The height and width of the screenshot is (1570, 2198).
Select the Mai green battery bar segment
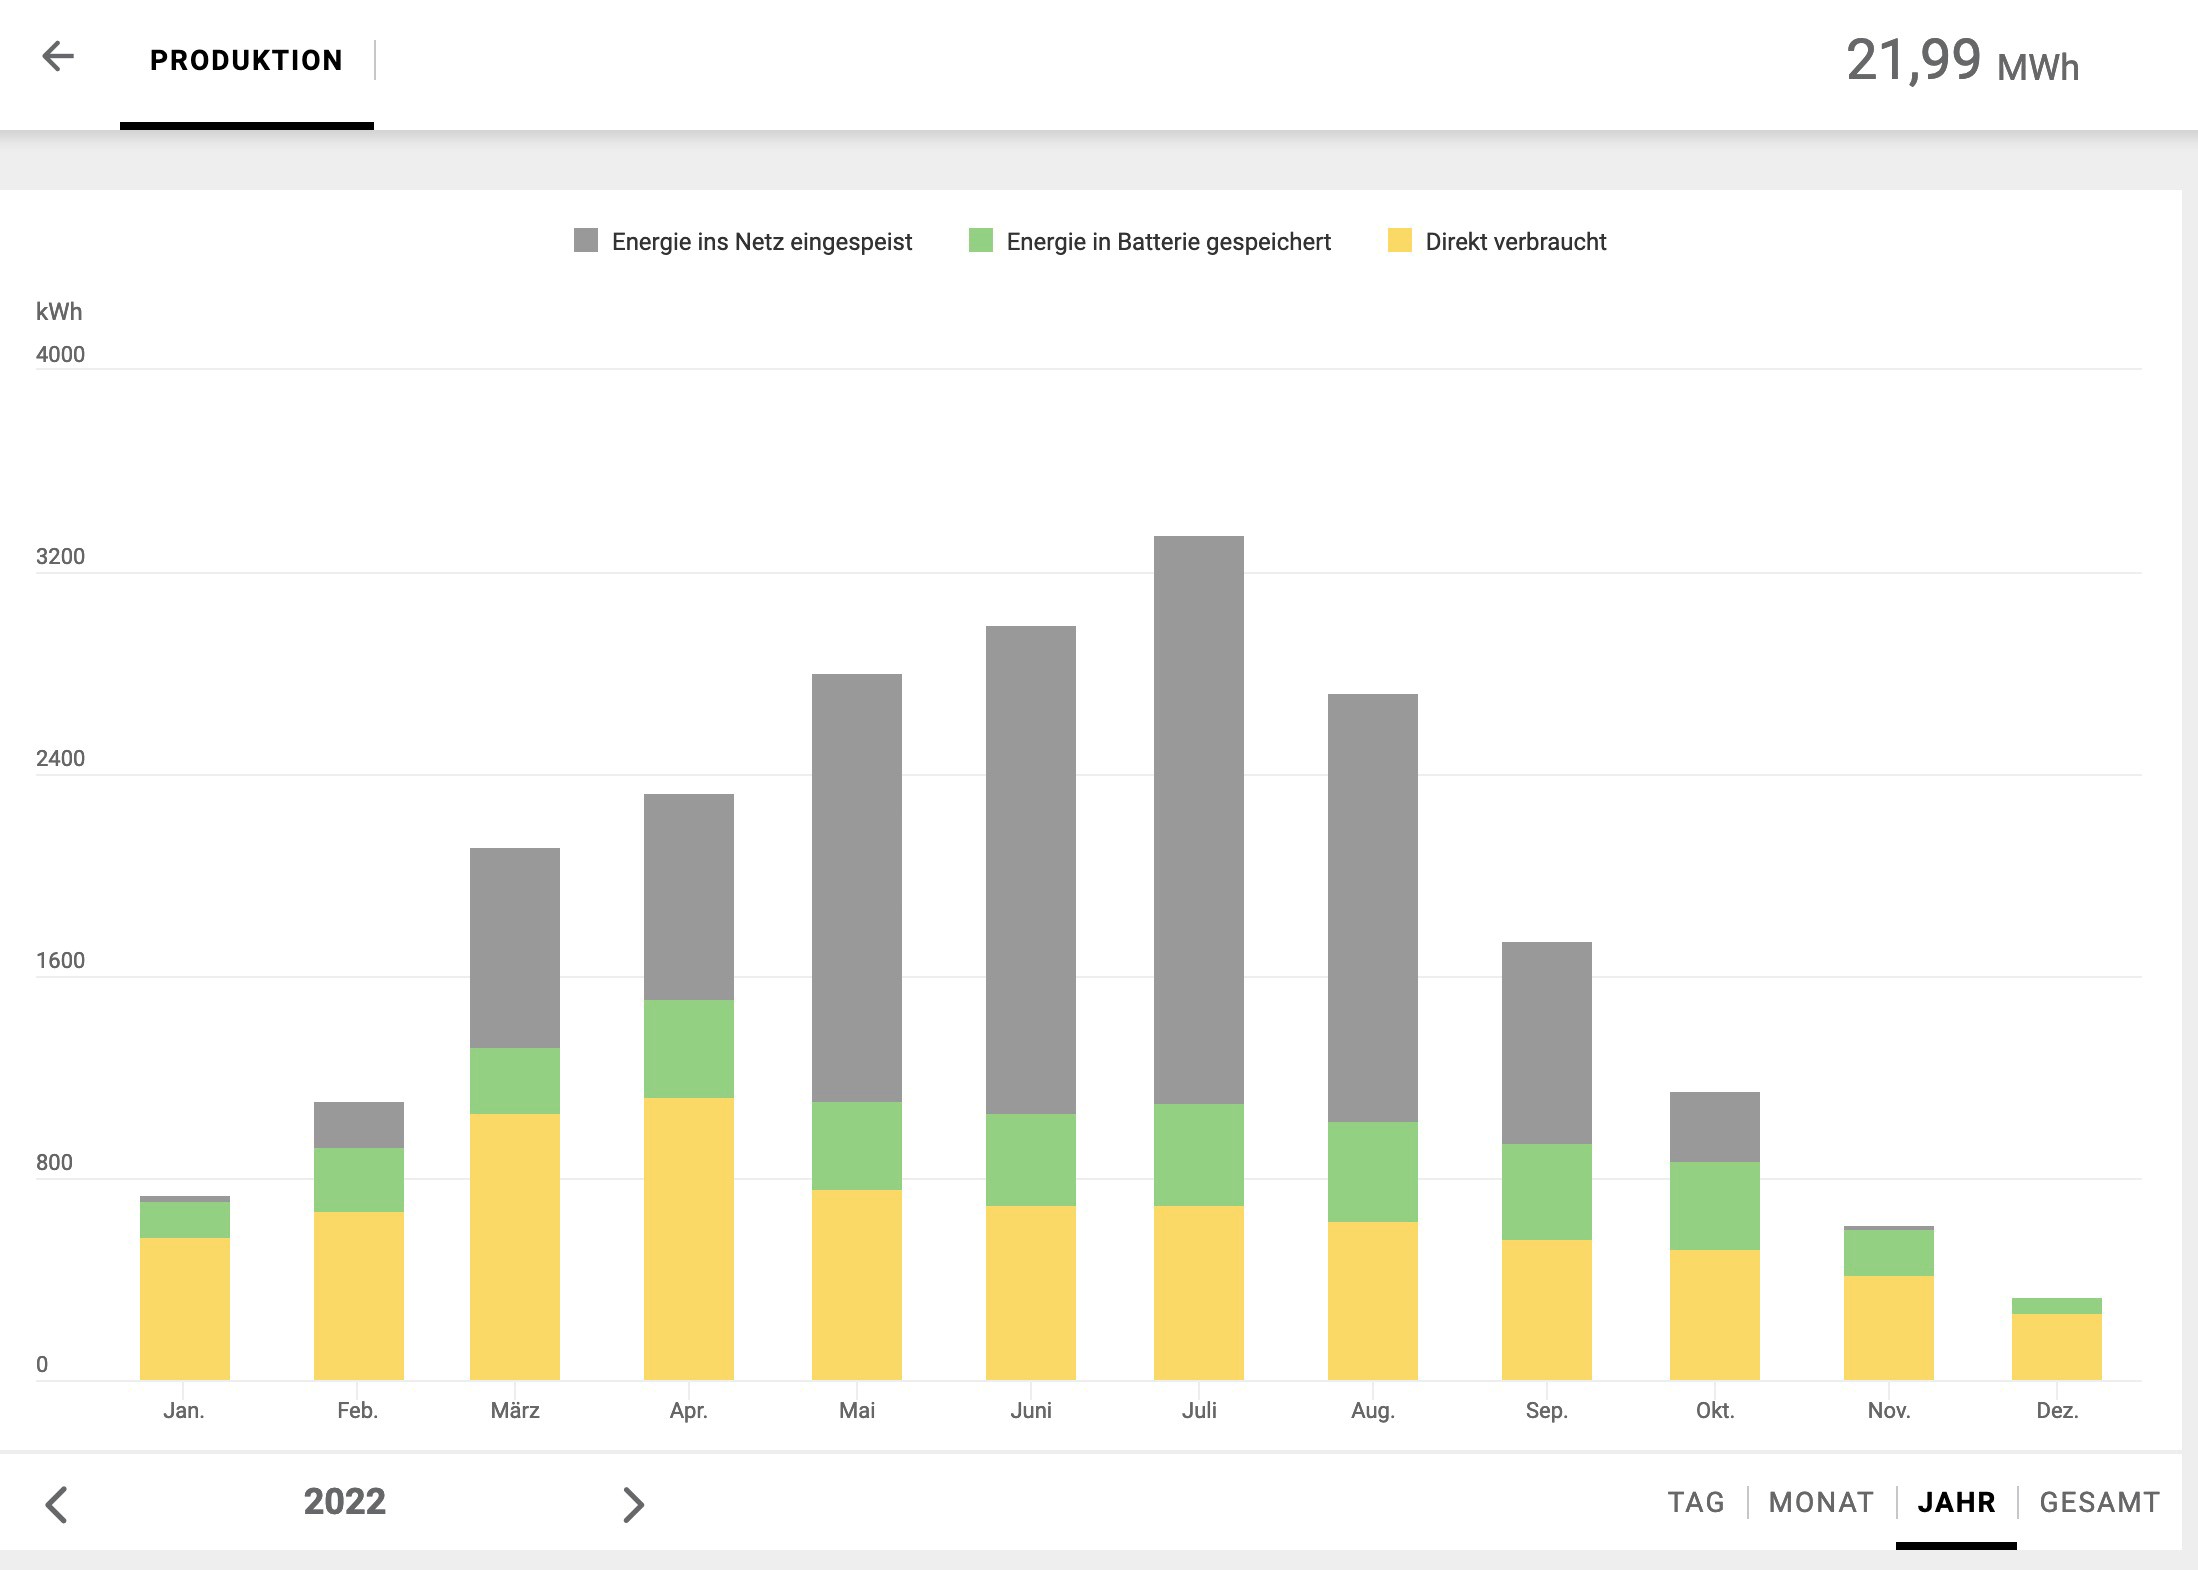click(x=857, y=1146)
